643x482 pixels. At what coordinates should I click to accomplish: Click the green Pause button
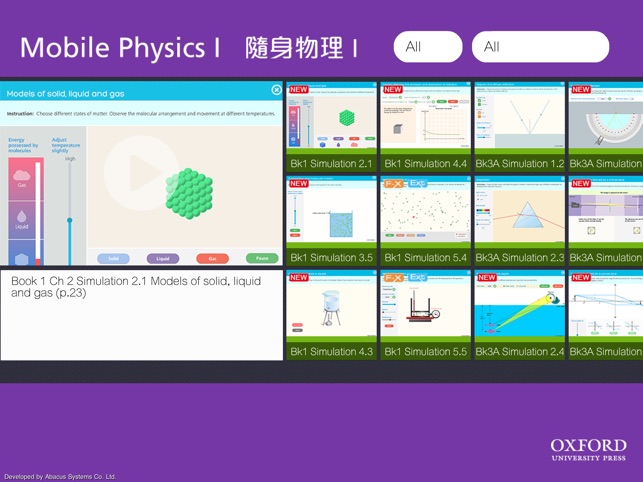262,258
